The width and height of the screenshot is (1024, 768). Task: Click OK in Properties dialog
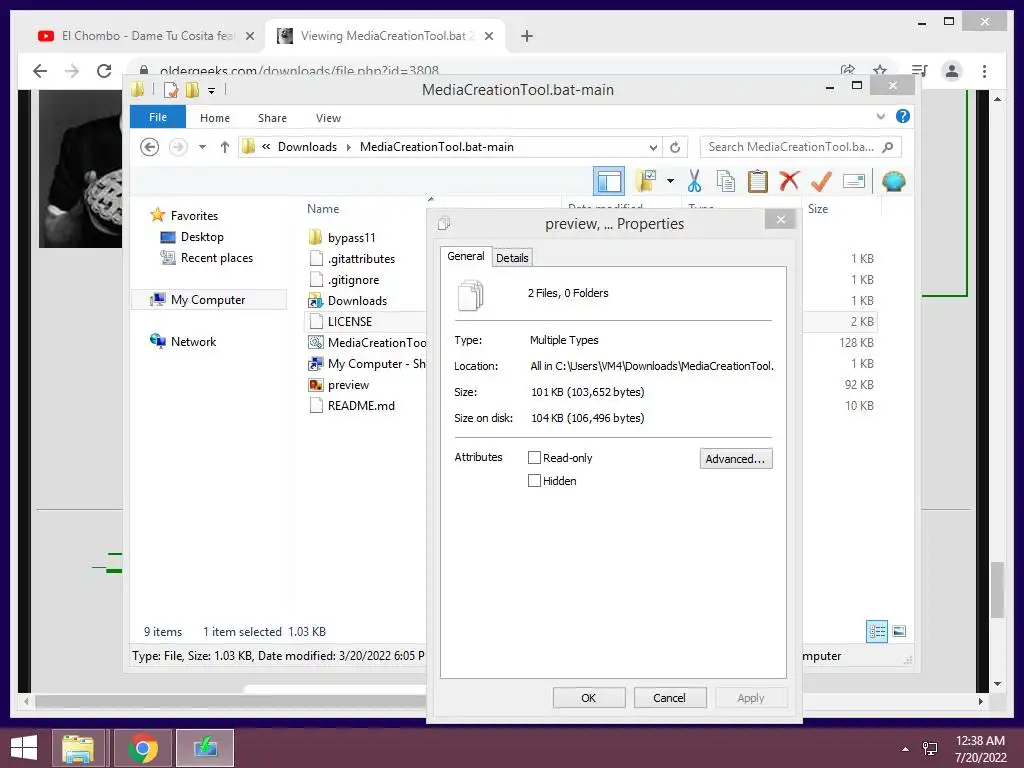coord(588,697)
